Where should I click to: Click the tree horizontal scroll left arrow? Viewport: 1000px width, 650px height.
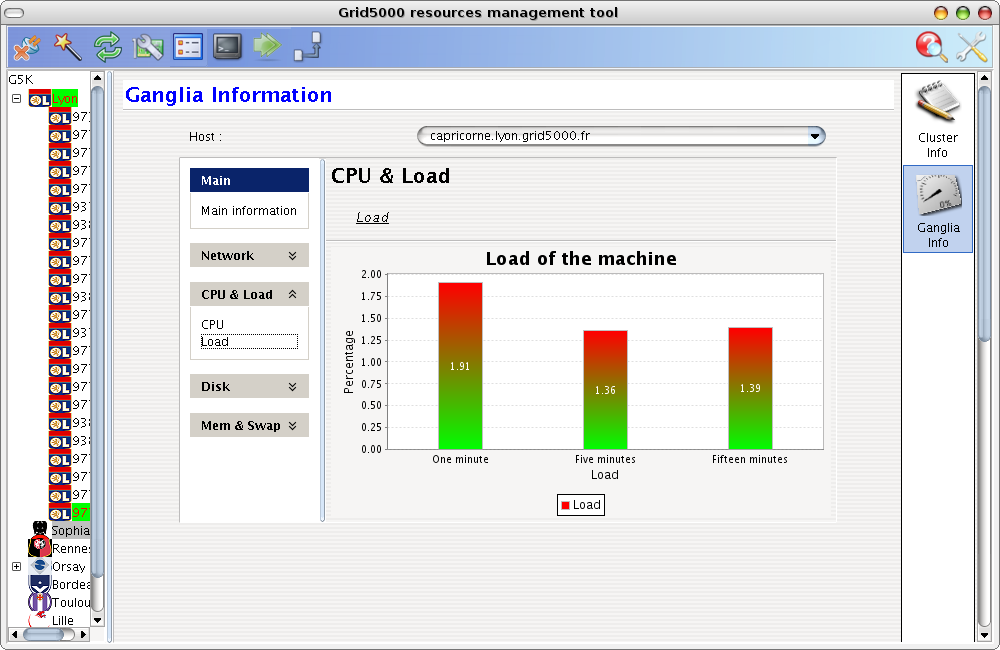pos(14,634)
